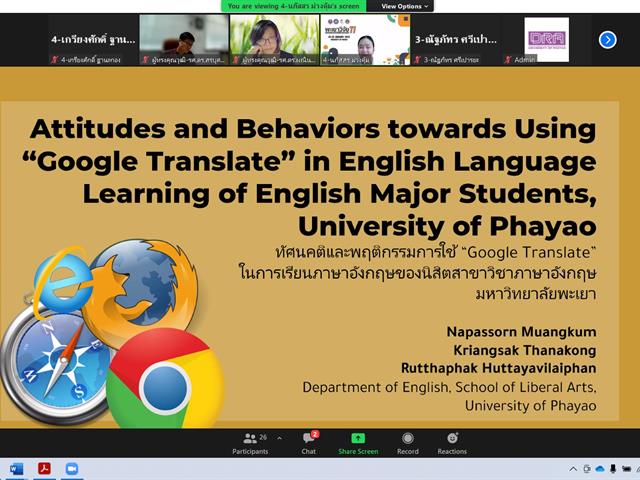640x480 pixels.
Task: Click the author name 'Kriangsak Thanakong'
Action: click(525, 350)
